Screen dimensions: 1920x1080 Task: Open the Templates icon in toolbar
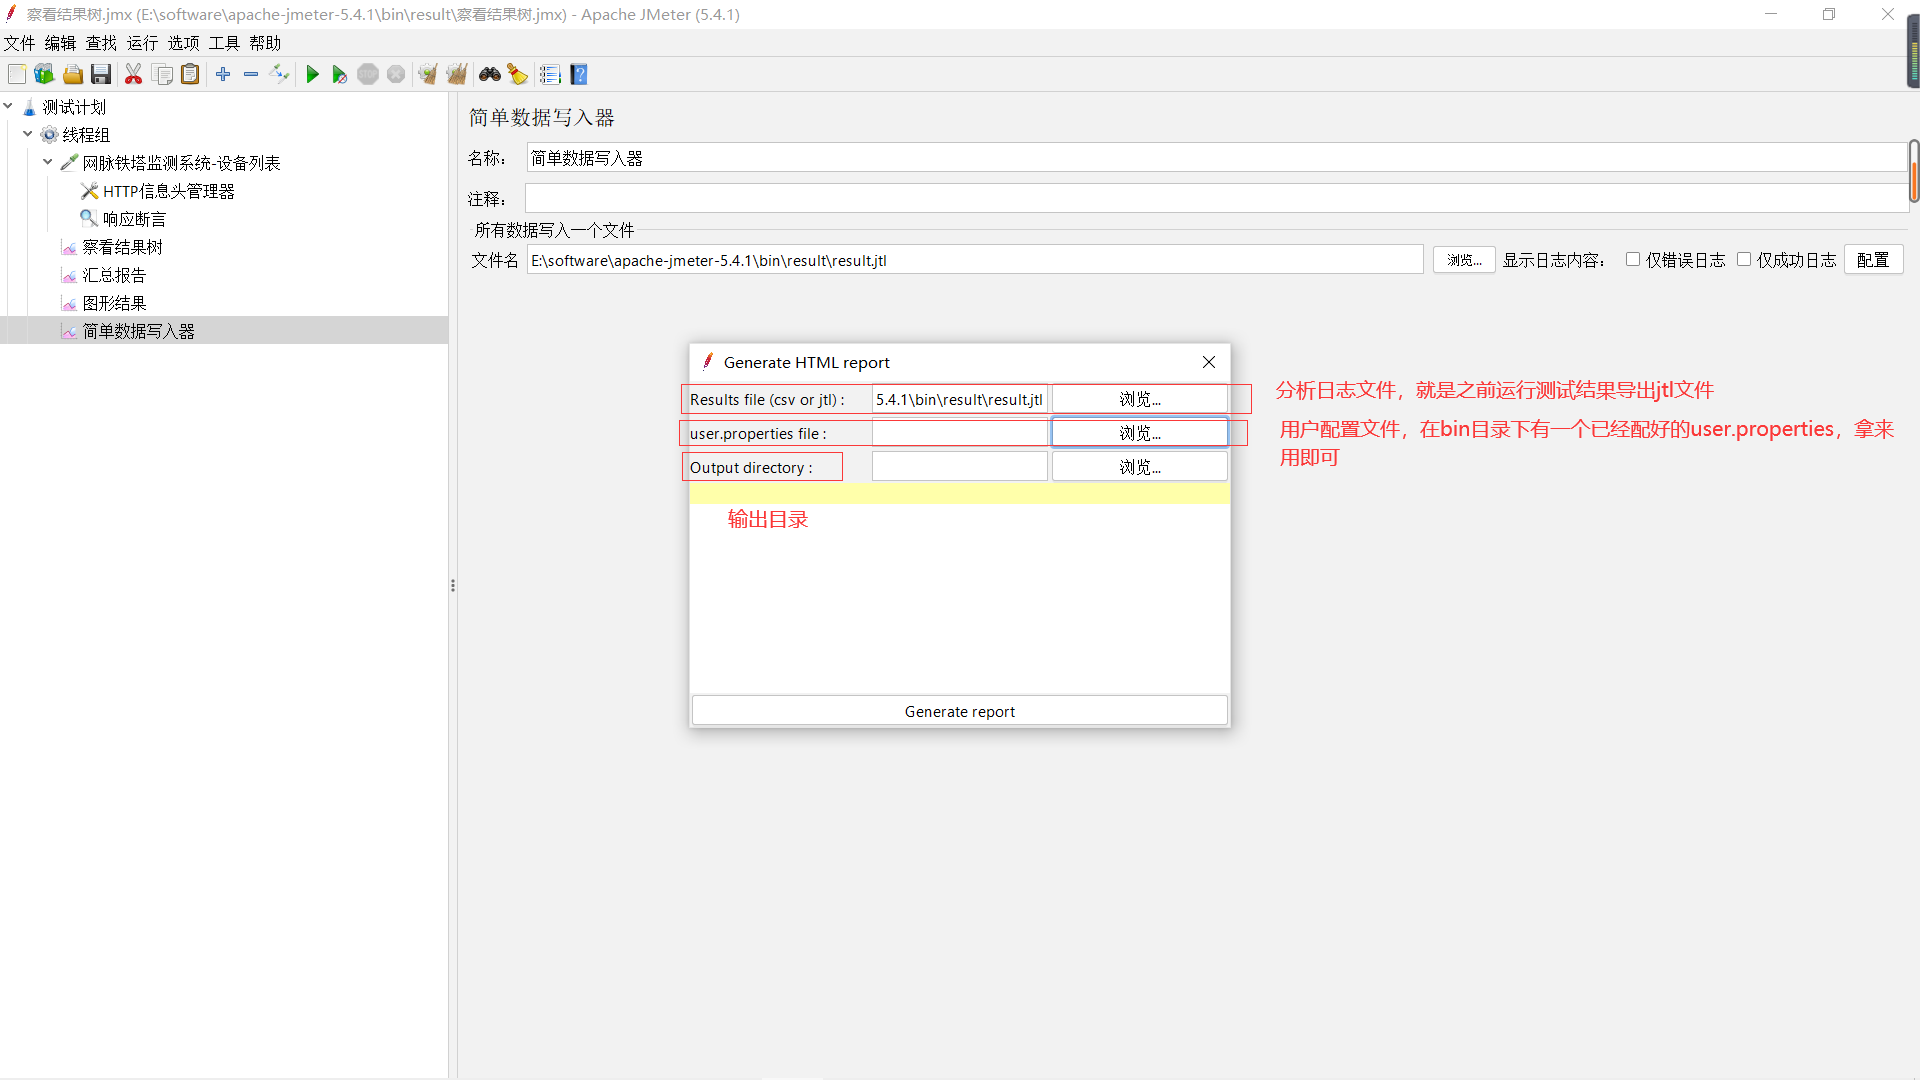click(44, 75)
